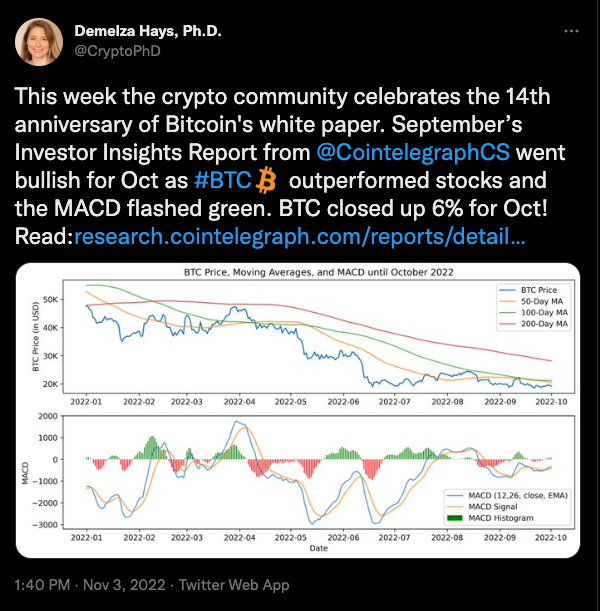Image resolution: width=600 pixels, height=611 pixels.
Task: Click the Twitter Web App source label
Action: (234, 585)
